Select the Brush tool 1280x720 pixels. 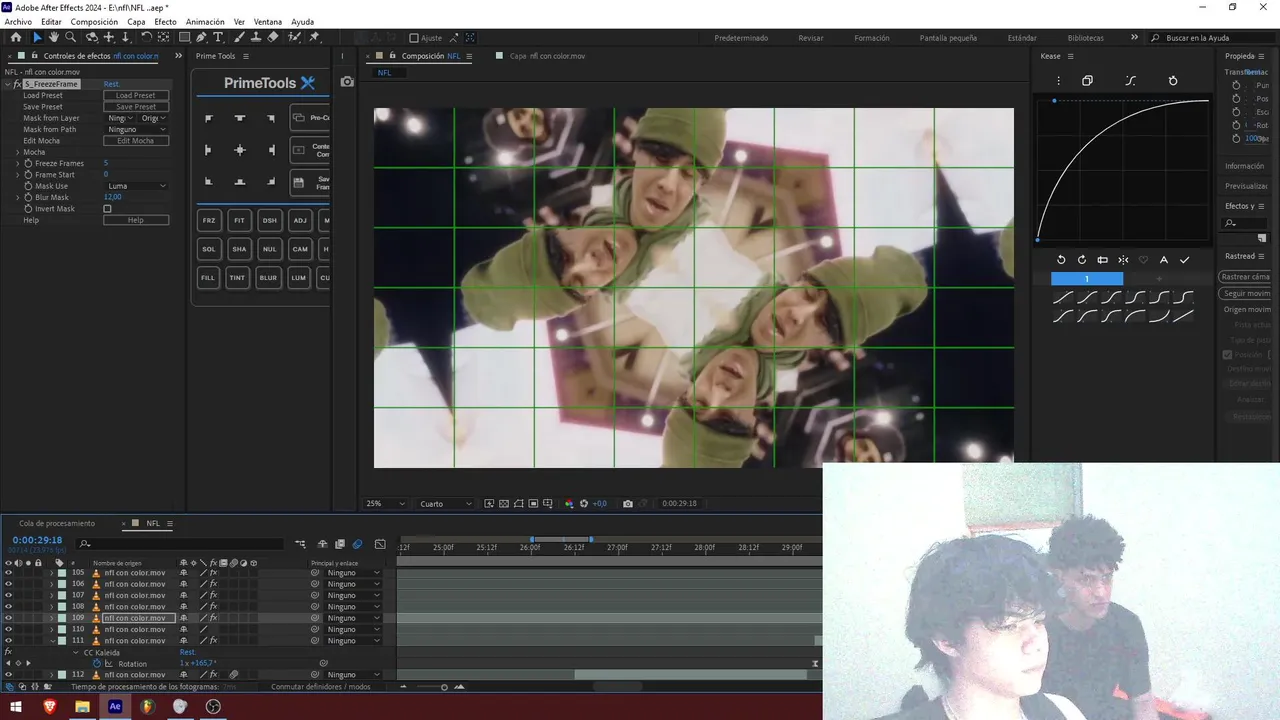(x=240, y=37)
